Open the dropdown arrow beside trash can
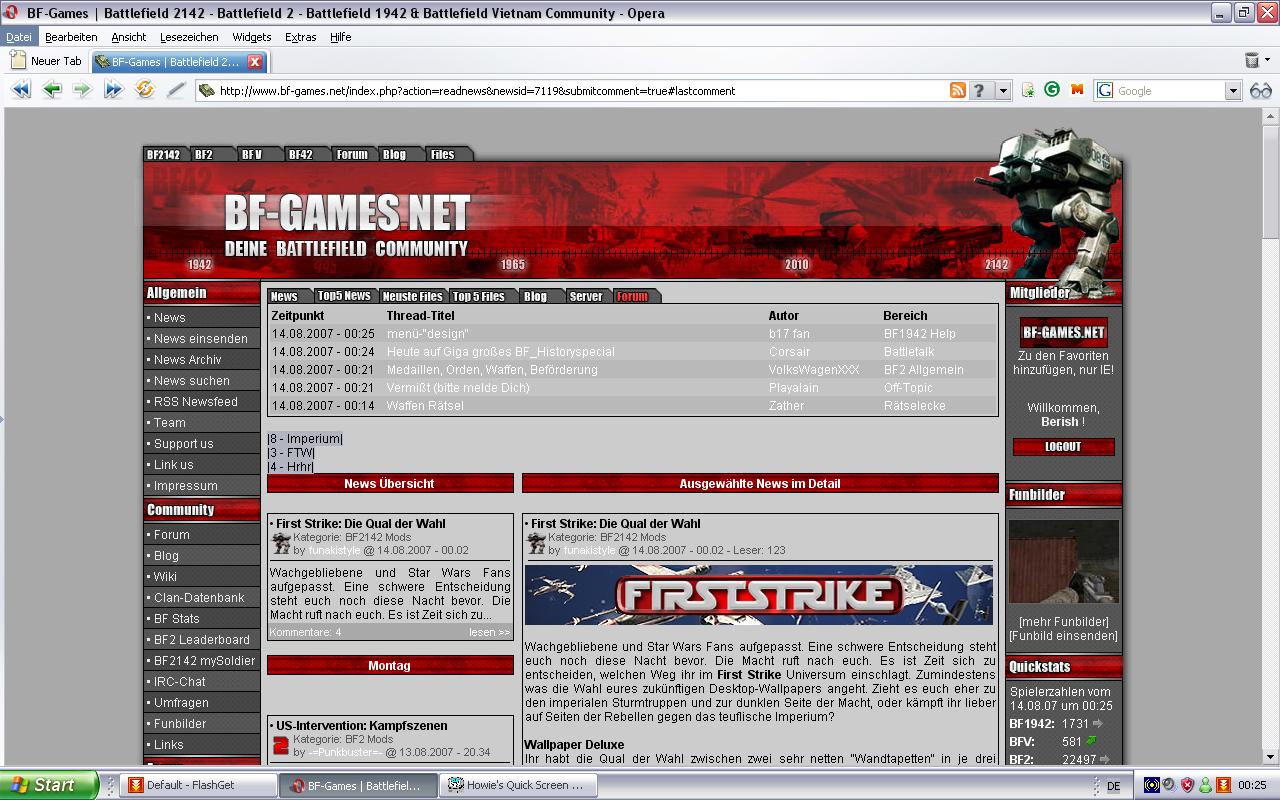Screen dimensions: 1280x800 tap(1268, 61)
